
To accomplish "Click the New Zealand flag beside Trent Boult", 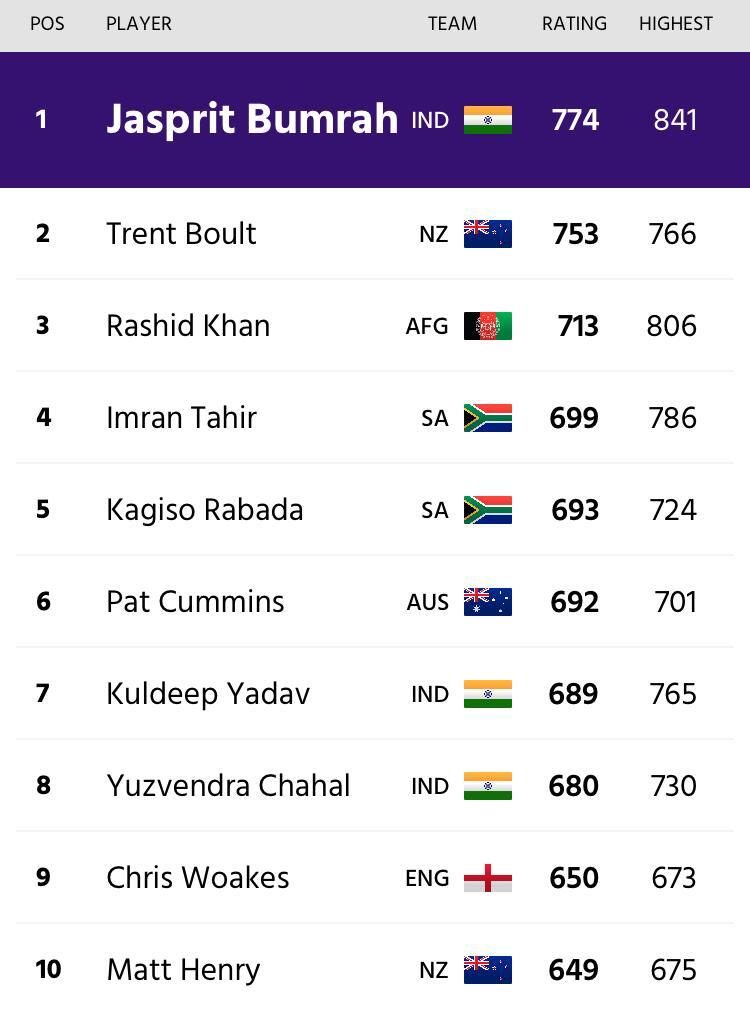I will pos(487,234).
